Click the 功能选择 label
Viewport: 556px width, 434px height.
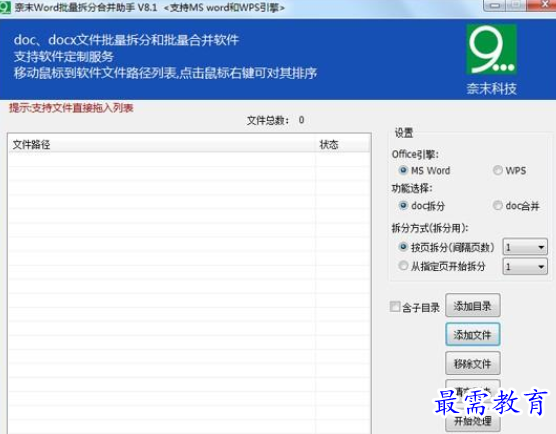click(x=412, y=188)
